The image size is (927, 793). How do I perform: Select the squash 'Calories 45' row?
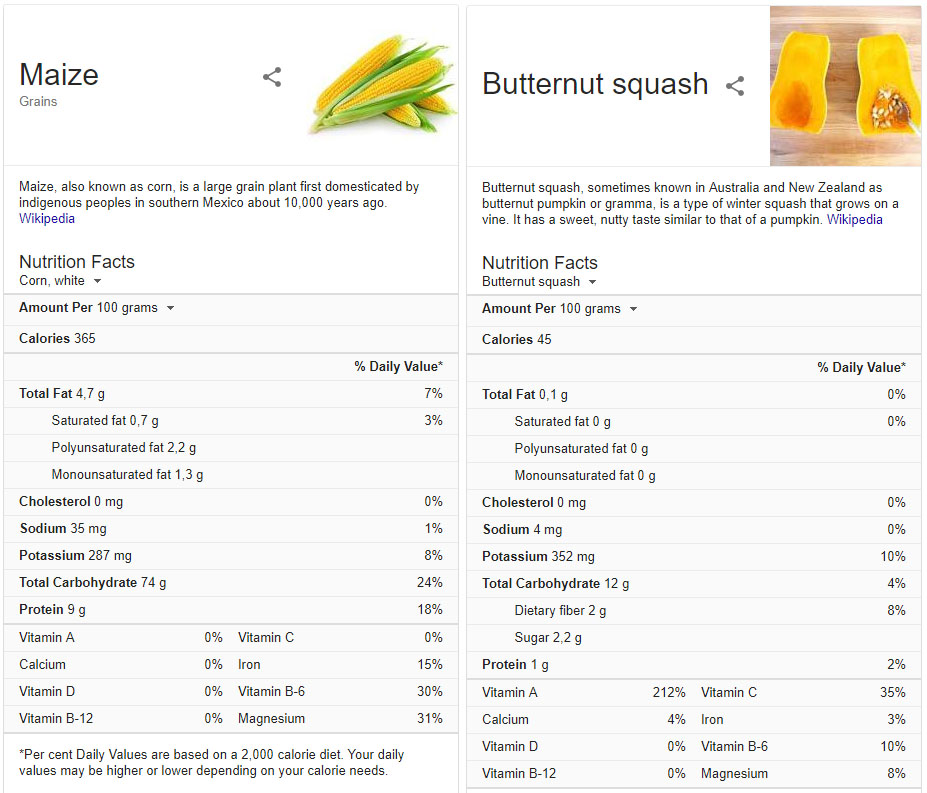click(x=694, y=340)
